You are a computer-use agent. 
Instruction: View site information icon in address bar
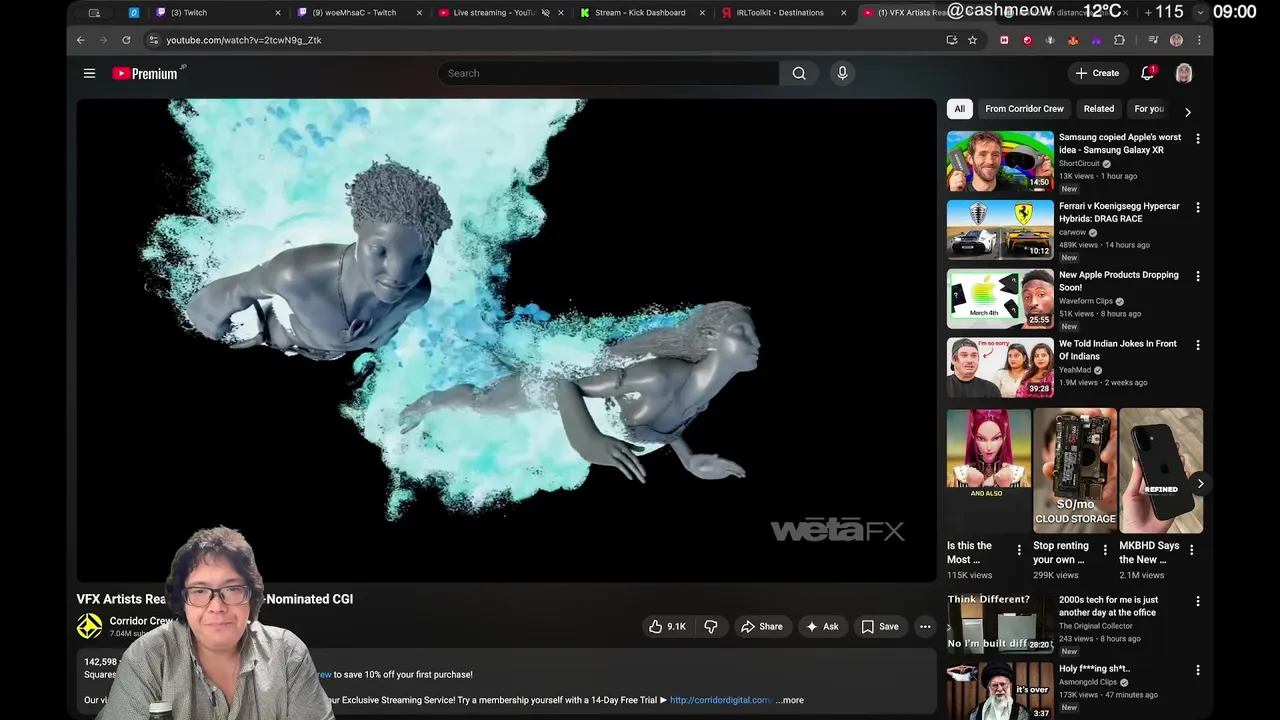click(153, 40)
